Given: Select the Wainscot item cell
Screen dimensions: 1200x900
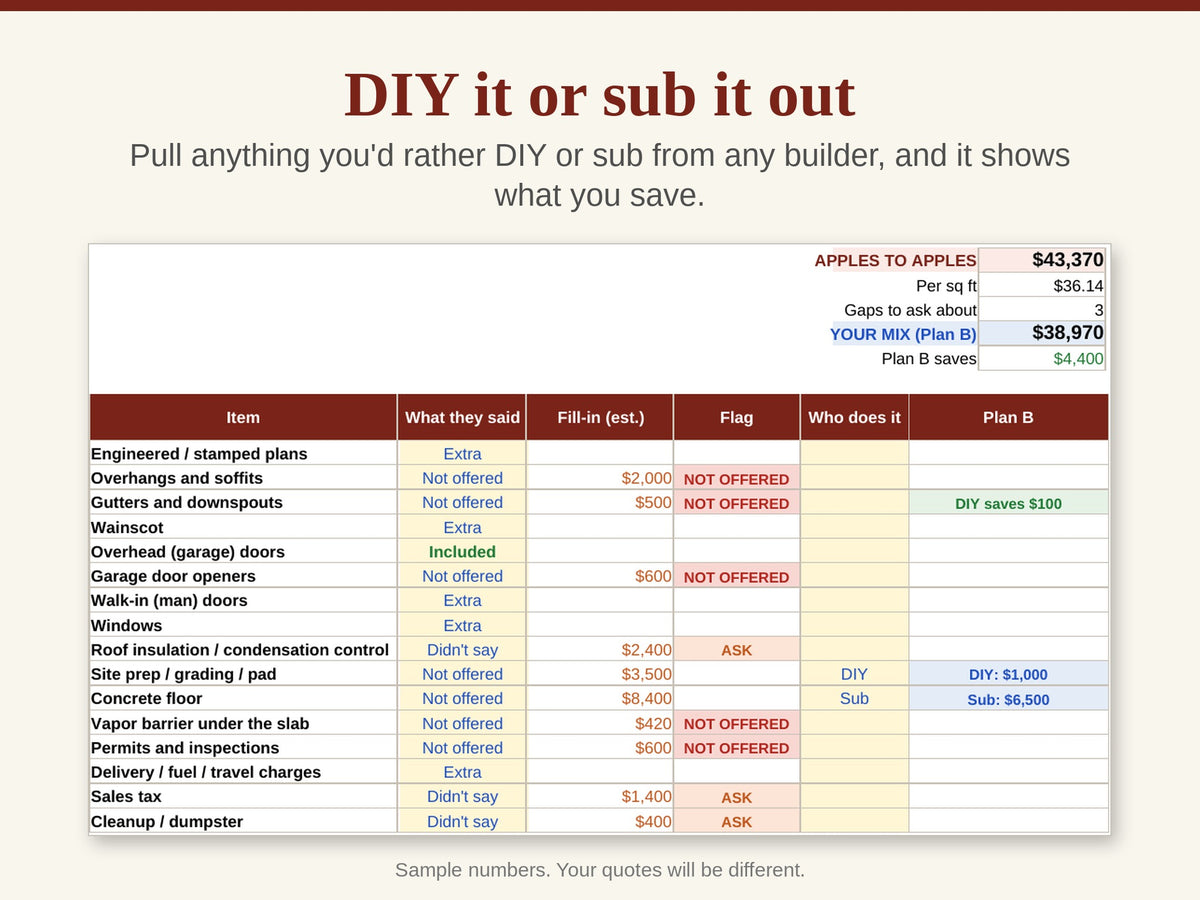Looking at the screenshot, I should click(x=243, y=527).
